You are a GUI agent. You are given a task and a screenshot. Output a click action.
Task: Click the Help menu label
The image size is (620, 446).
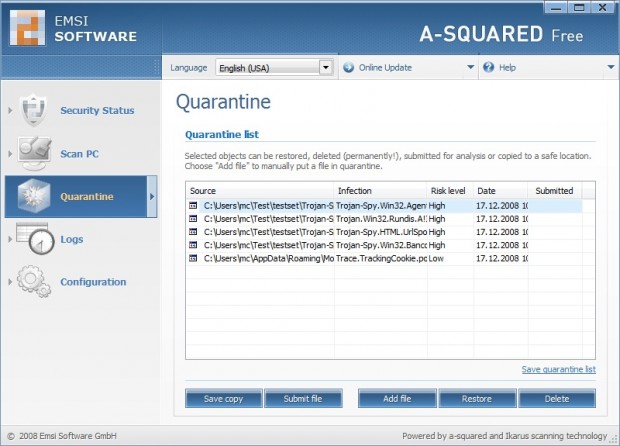tap(507, 68)
